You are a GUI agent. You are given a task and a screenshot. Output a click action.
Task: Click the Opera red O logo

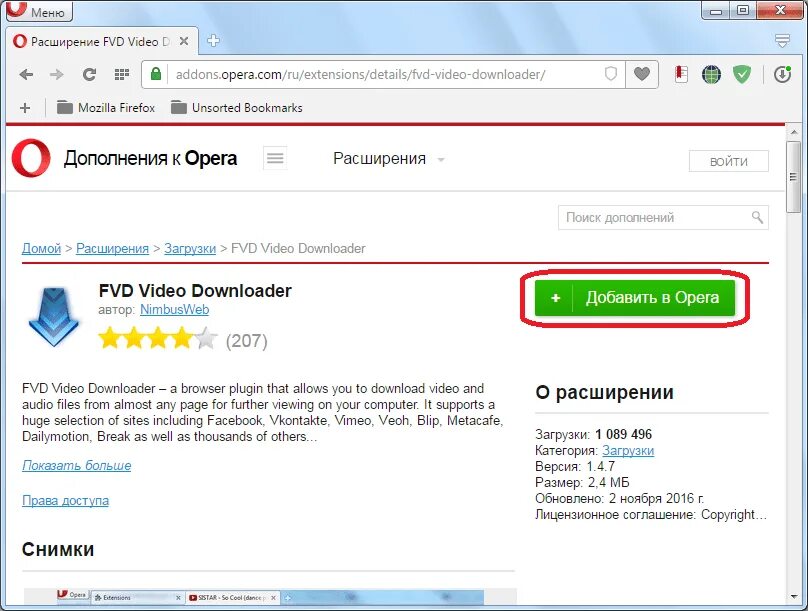click(x=31, y=158)
